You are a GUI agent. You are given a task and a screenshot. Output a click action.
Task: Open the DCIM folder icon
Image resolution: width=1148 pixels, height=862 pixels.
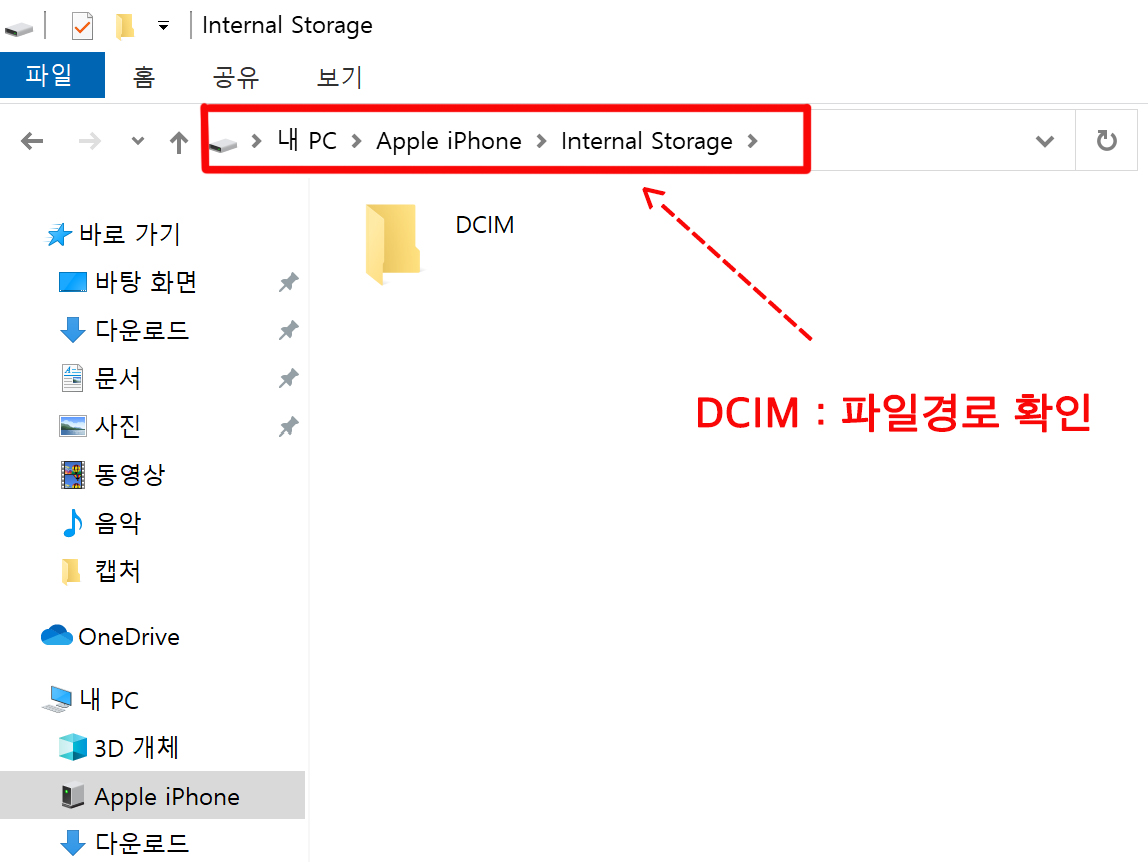point(394,243)
